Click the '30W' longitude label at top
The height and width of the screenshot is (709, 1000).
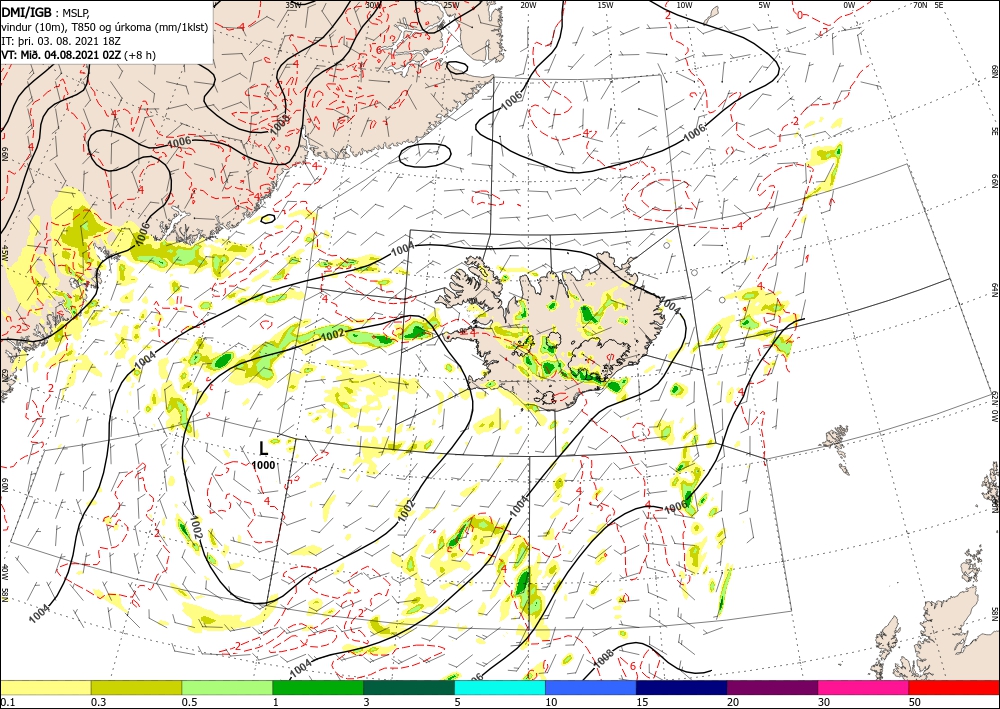coord(373,5)
